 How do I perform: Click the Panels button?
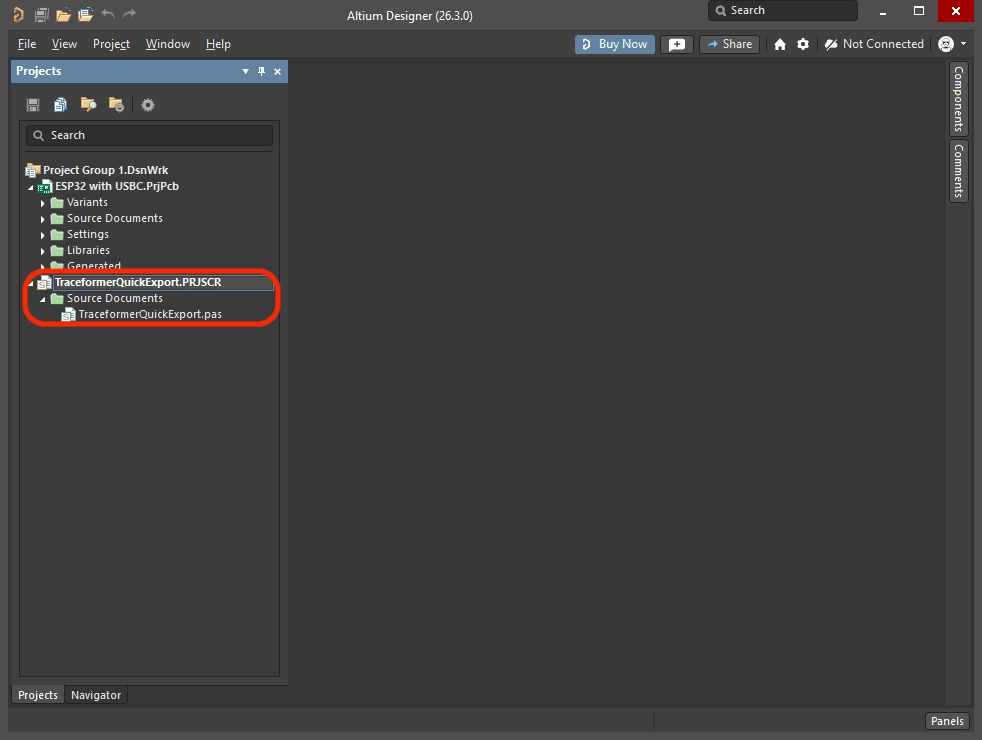click(947, 721)
